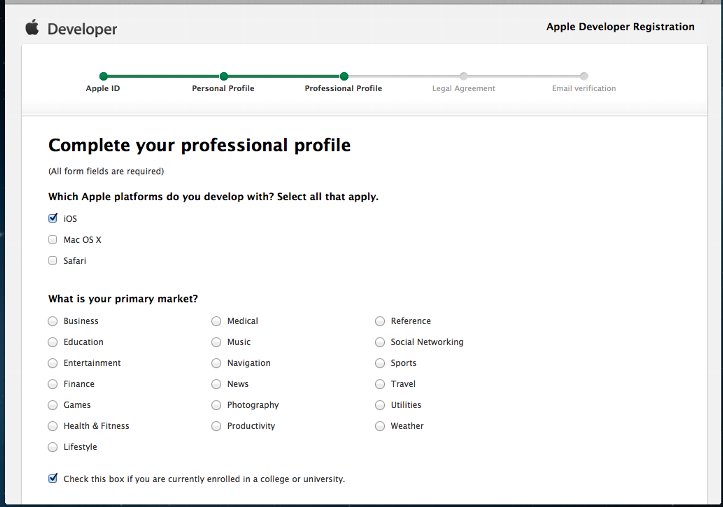
Task: Click the Legal Agreement step marker
Action: (x=463, y=76)
